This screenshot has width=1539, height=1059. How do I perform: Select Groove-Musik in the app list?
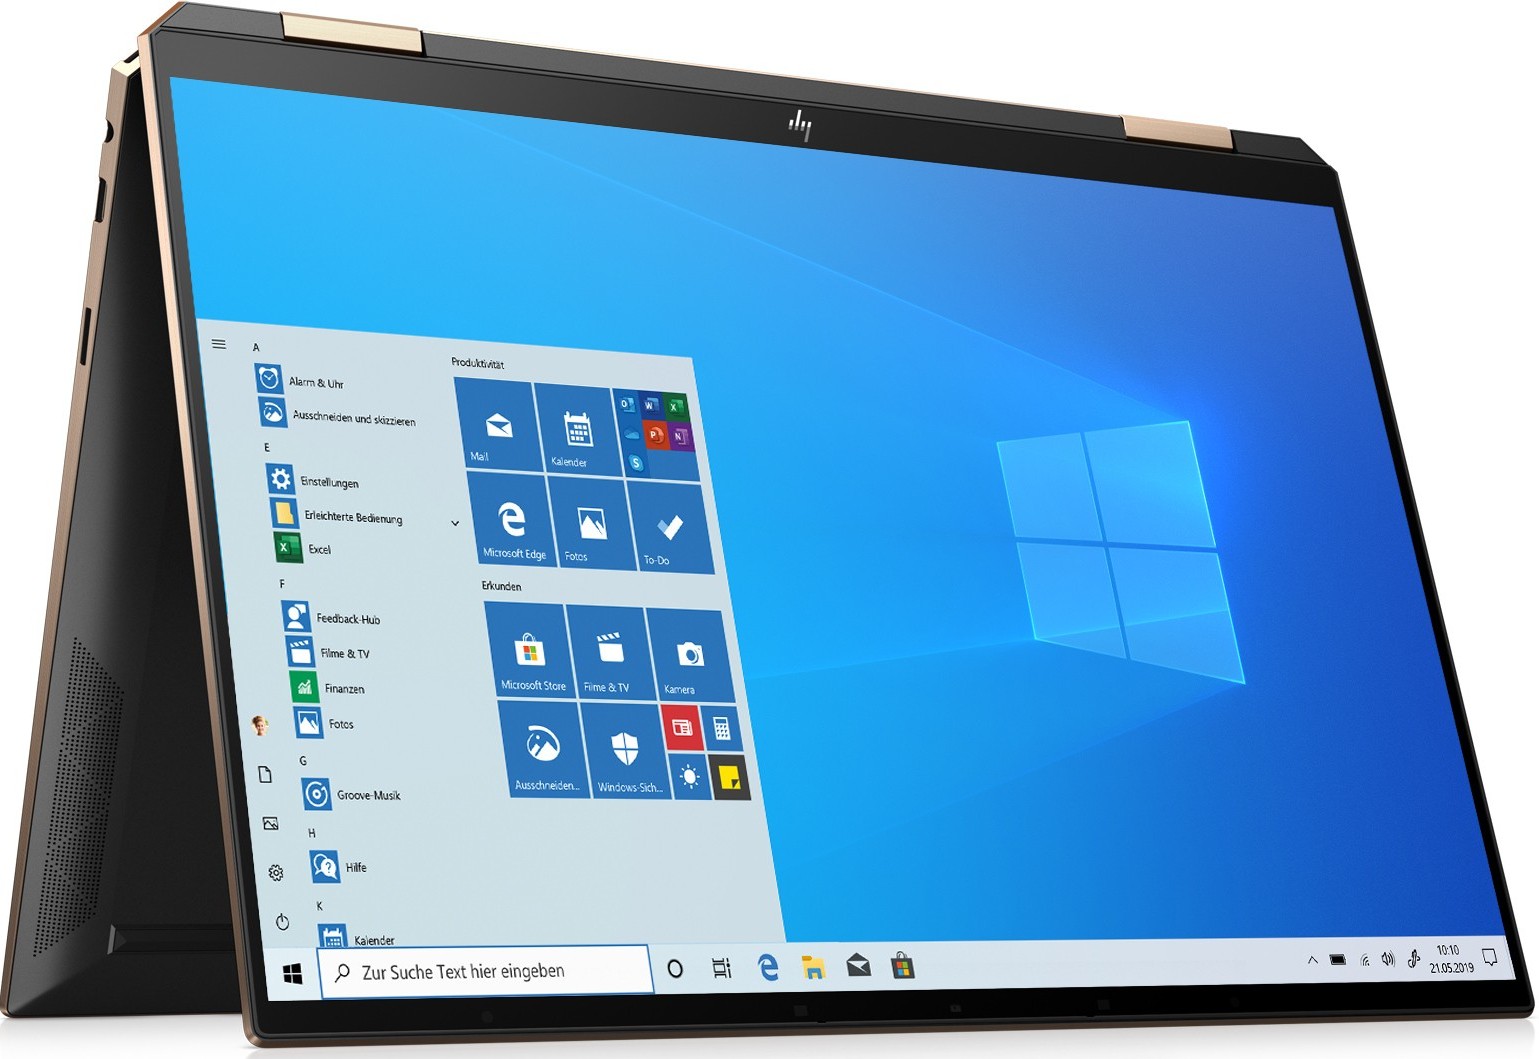tap(367, 795)
